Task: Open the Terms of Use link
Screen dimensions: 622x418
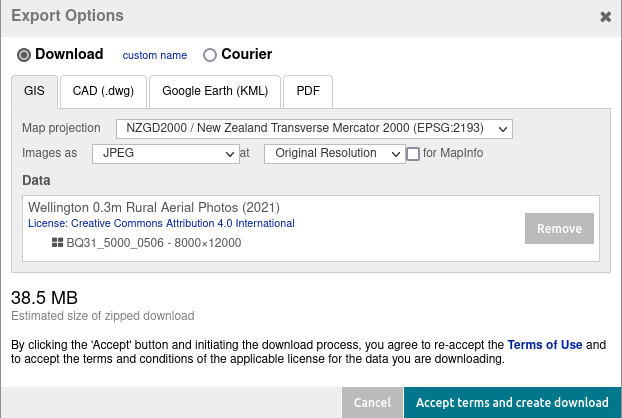Action: (x=544, y=345)
